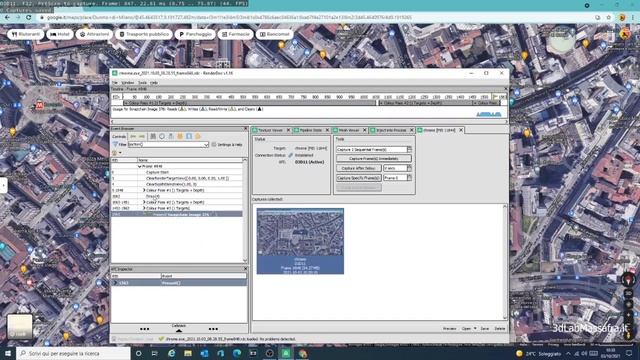Collapse the Frame node in event tree
Screen dimensions: 640x360
click(140, 167)
